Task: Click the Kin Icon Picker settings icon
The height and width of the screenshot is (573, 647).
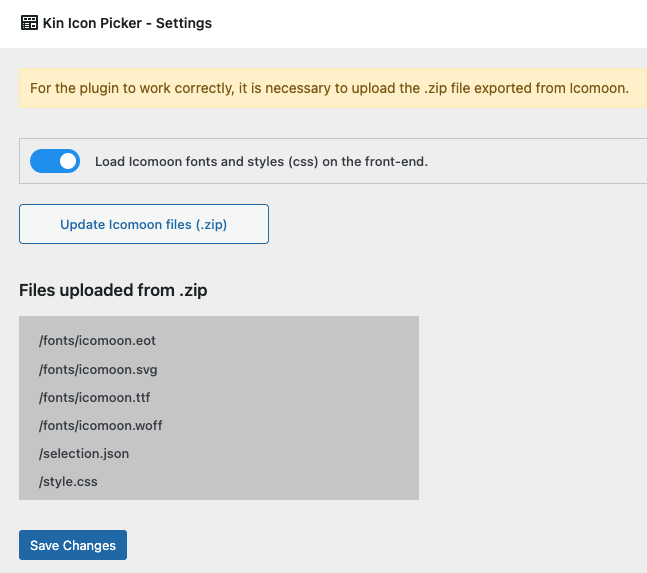Action: tap(29, 23)
